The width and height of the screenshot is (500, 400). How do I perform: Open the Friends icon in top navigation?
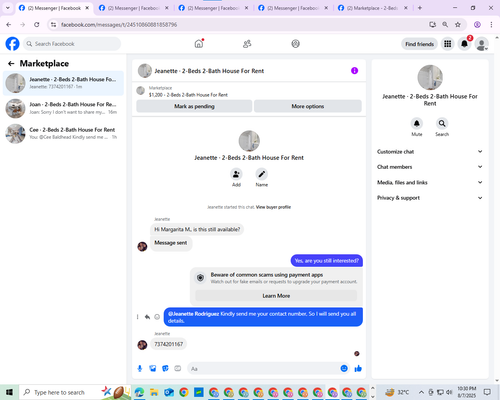tap(247, 44)
